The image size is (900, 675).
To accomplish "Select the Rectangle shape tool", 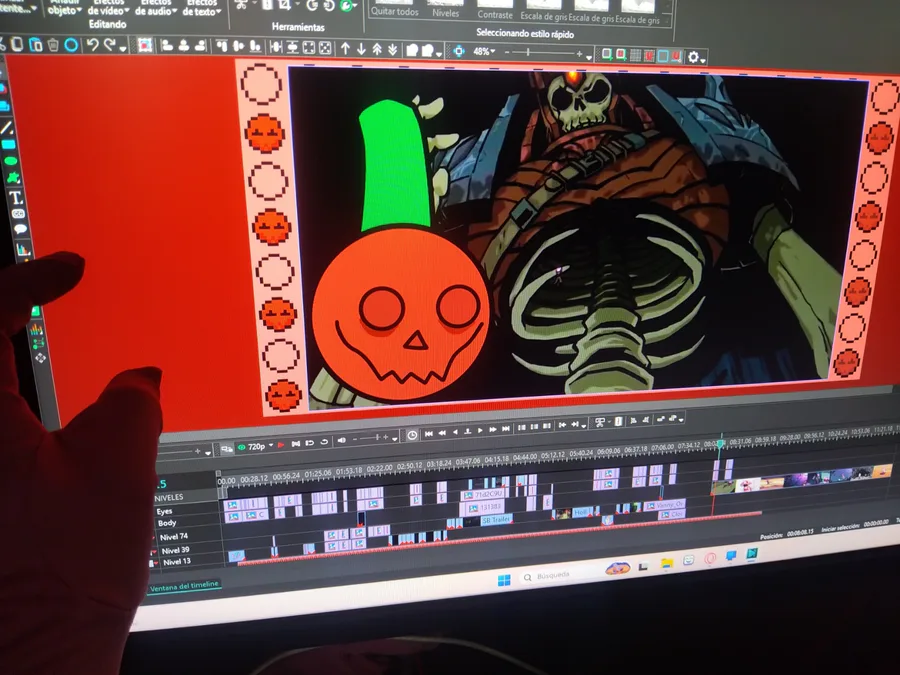I will click(9, 145).
